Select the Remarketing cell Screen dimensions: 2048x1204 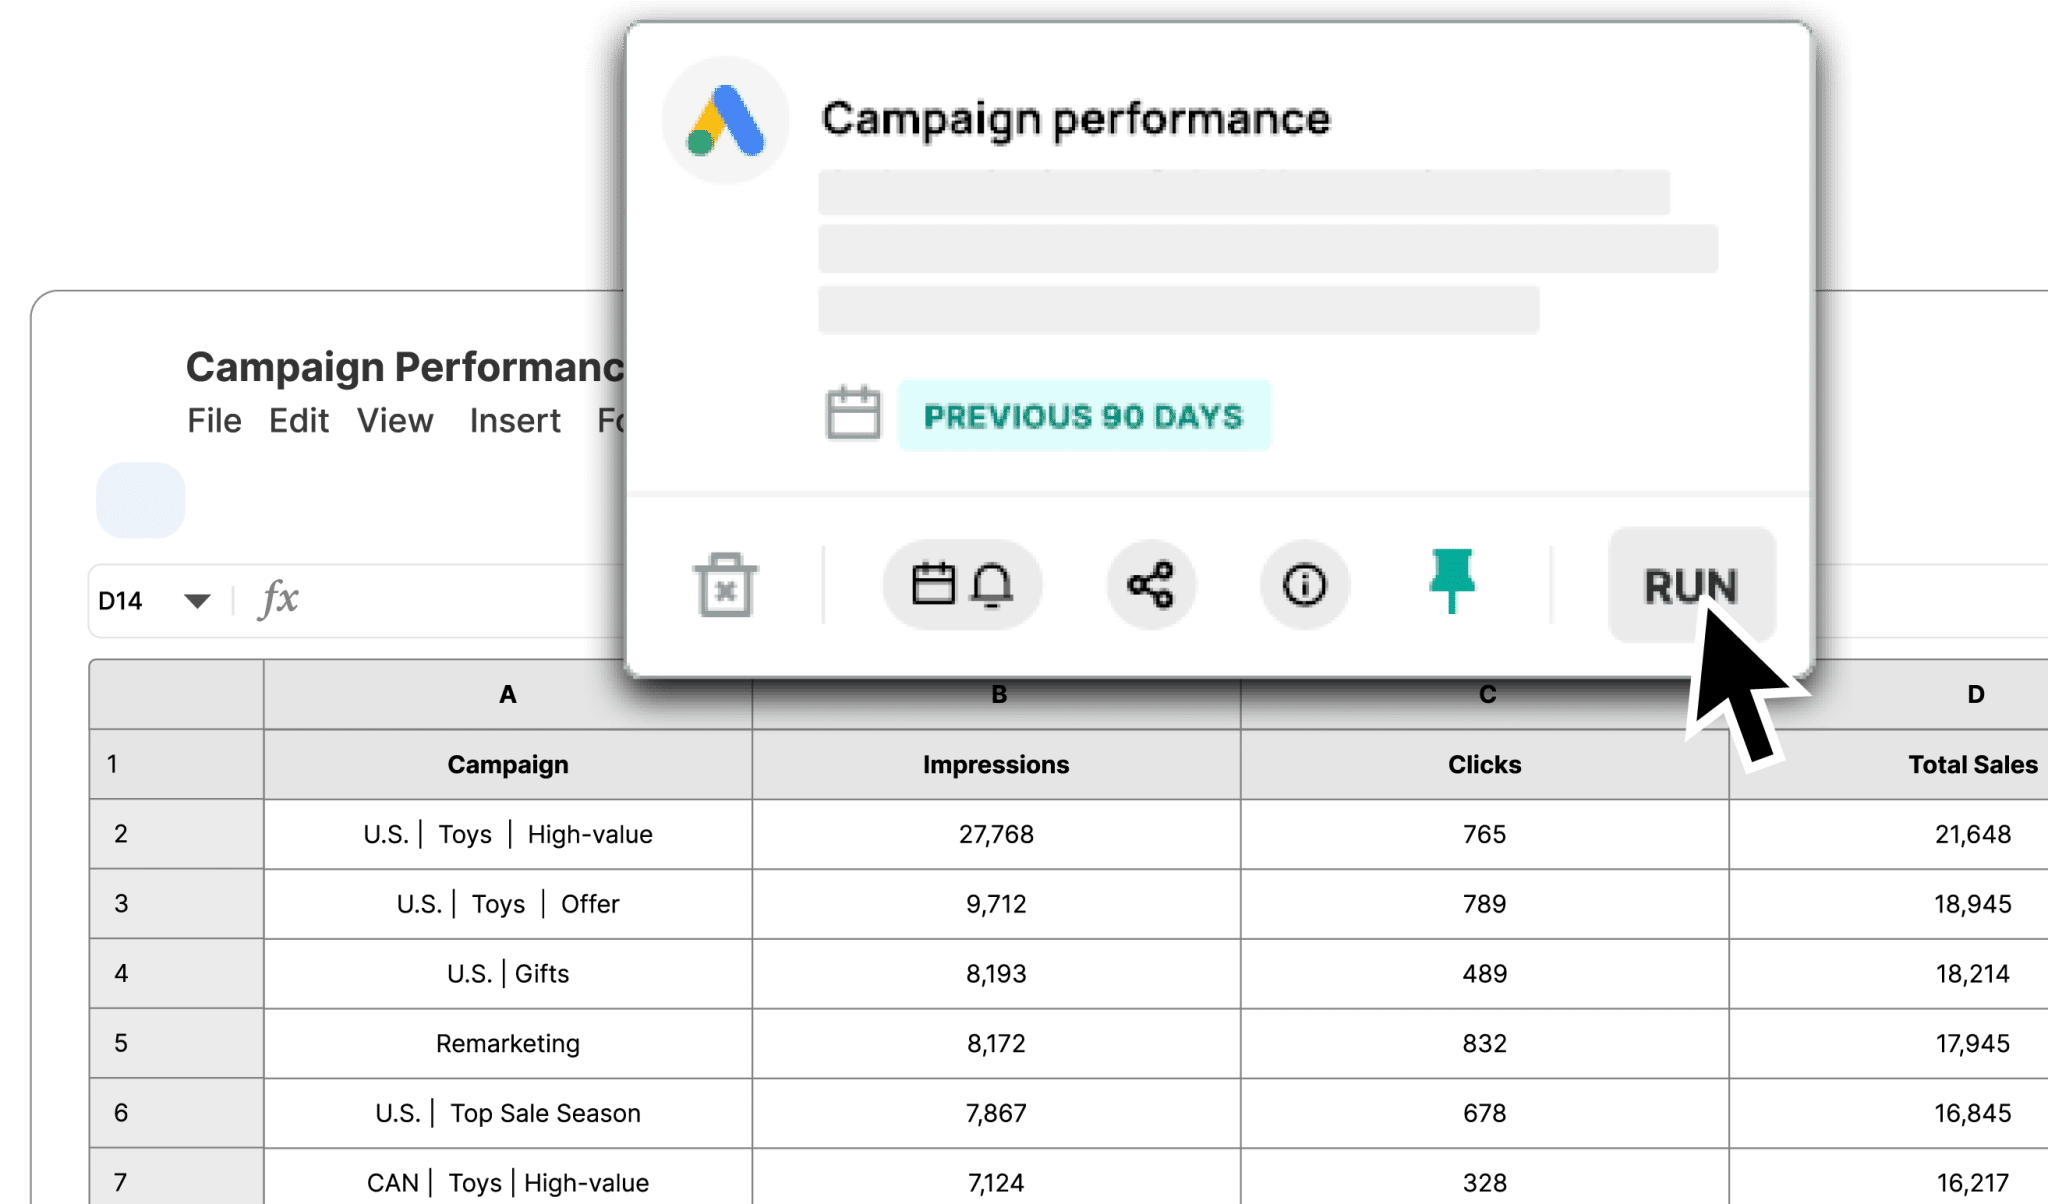coord(508,1043)
